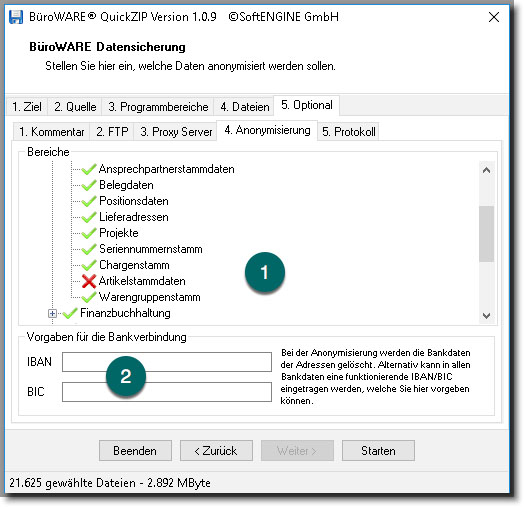
Task: Toggle green checkmark for Ansprechpartnerstammdaten
Action: coord(89,169)
